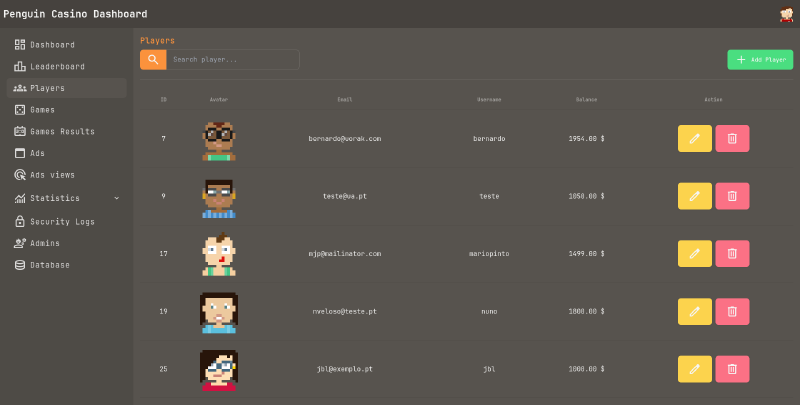The height and width of the screenshot is (405, 800).
Task: Focus the Search player input field
Action: click(232, 60)
